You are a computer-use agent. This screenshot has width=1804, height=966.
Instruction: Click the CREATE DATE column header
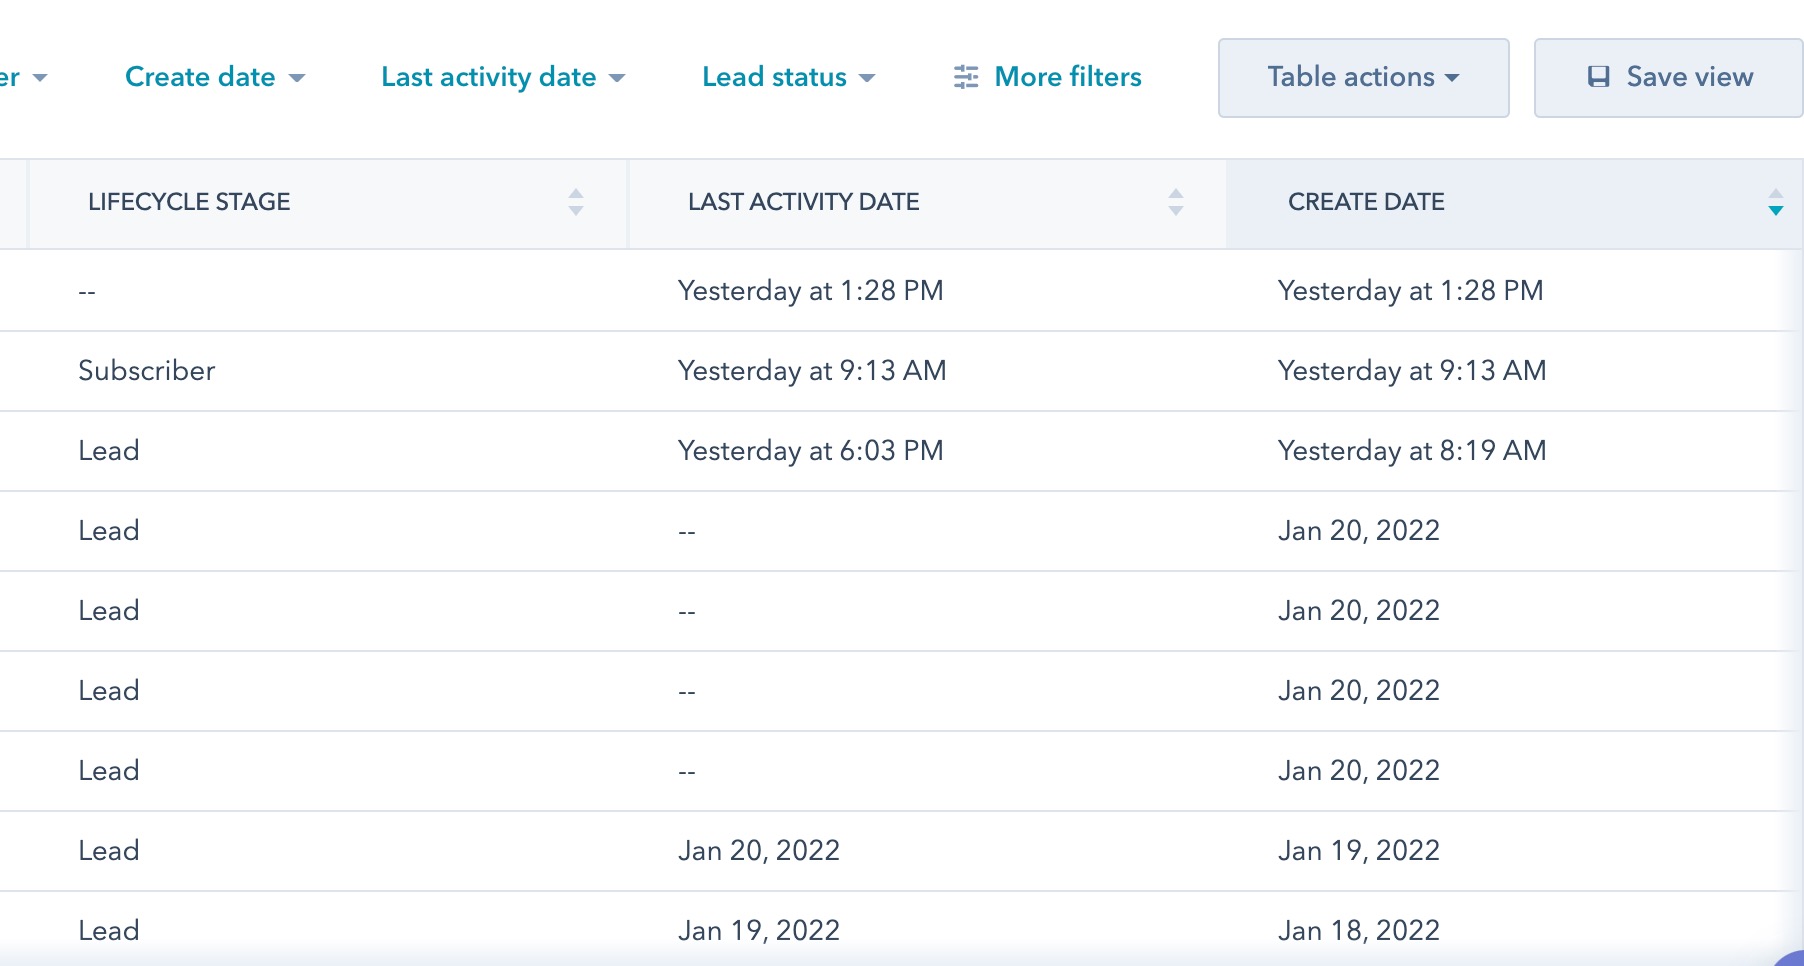pyautogui.click(x=1366, y=202)
